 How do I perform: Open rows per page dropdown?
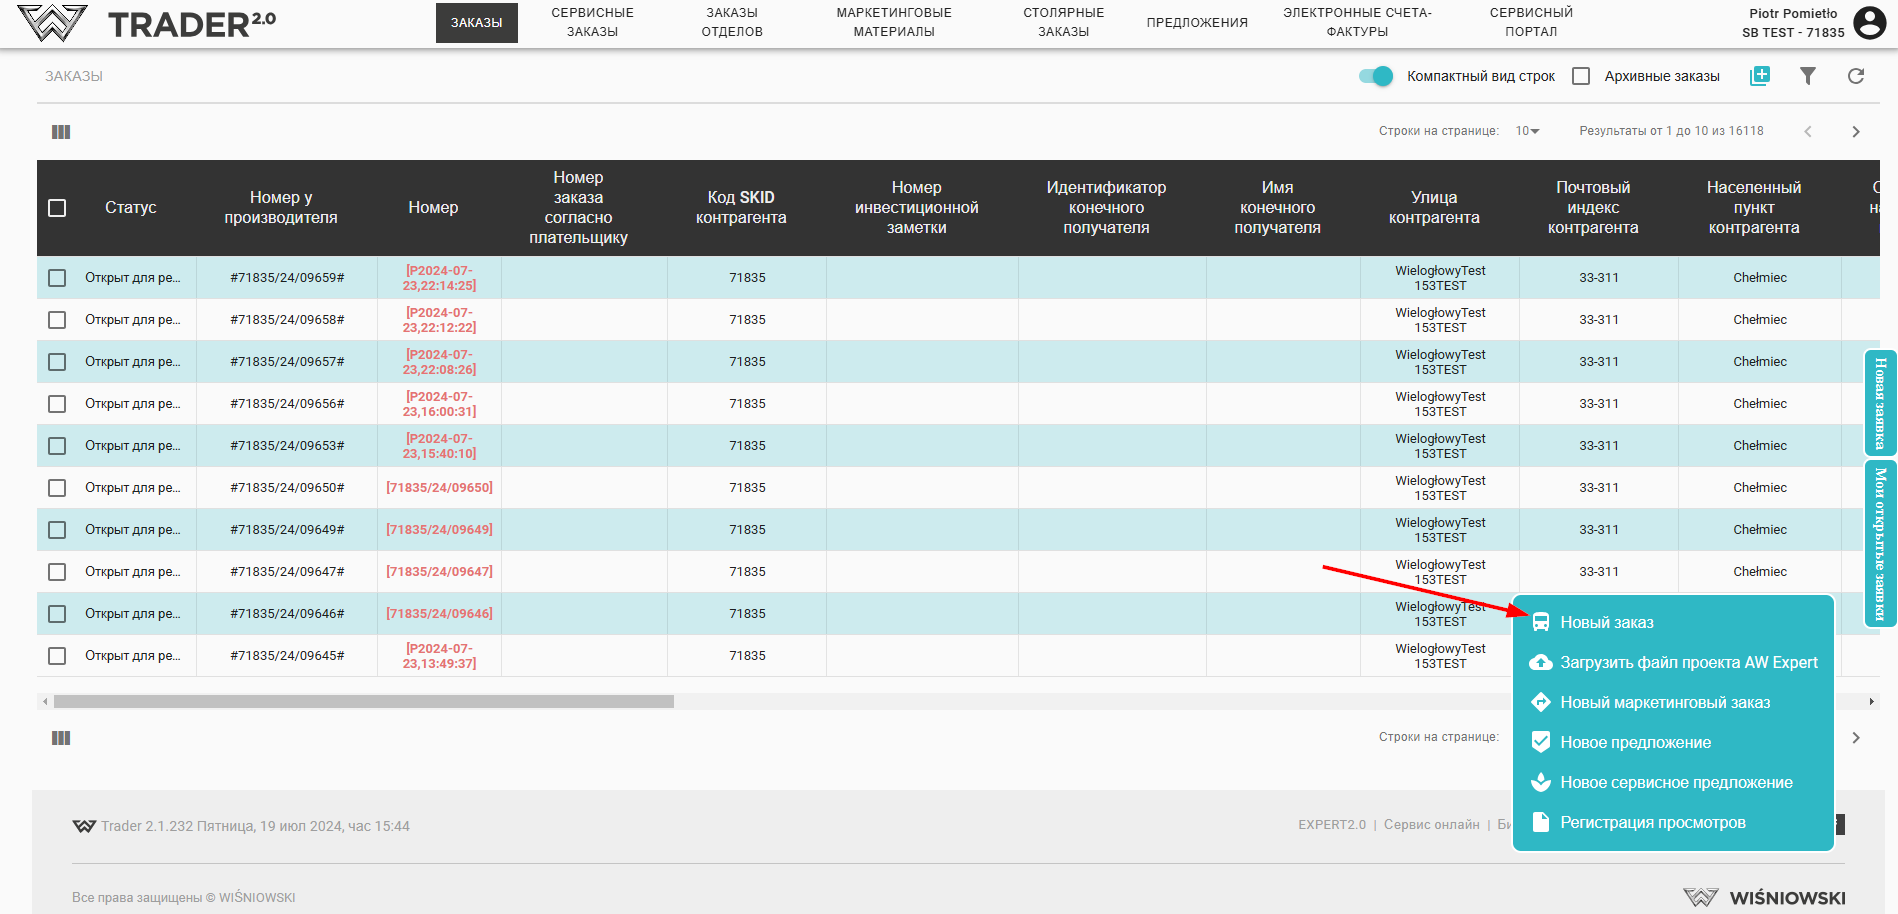[1527, 131]
